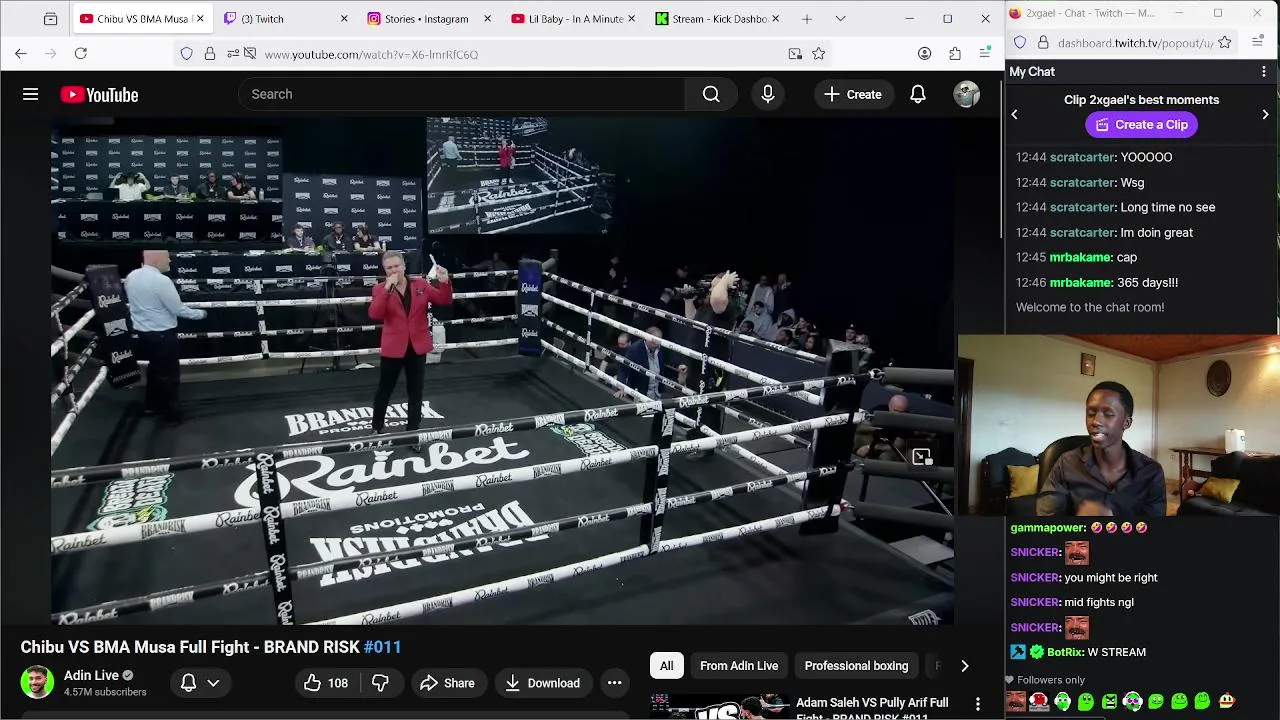Start voice search with microphone icon

(x=768, y=94)
